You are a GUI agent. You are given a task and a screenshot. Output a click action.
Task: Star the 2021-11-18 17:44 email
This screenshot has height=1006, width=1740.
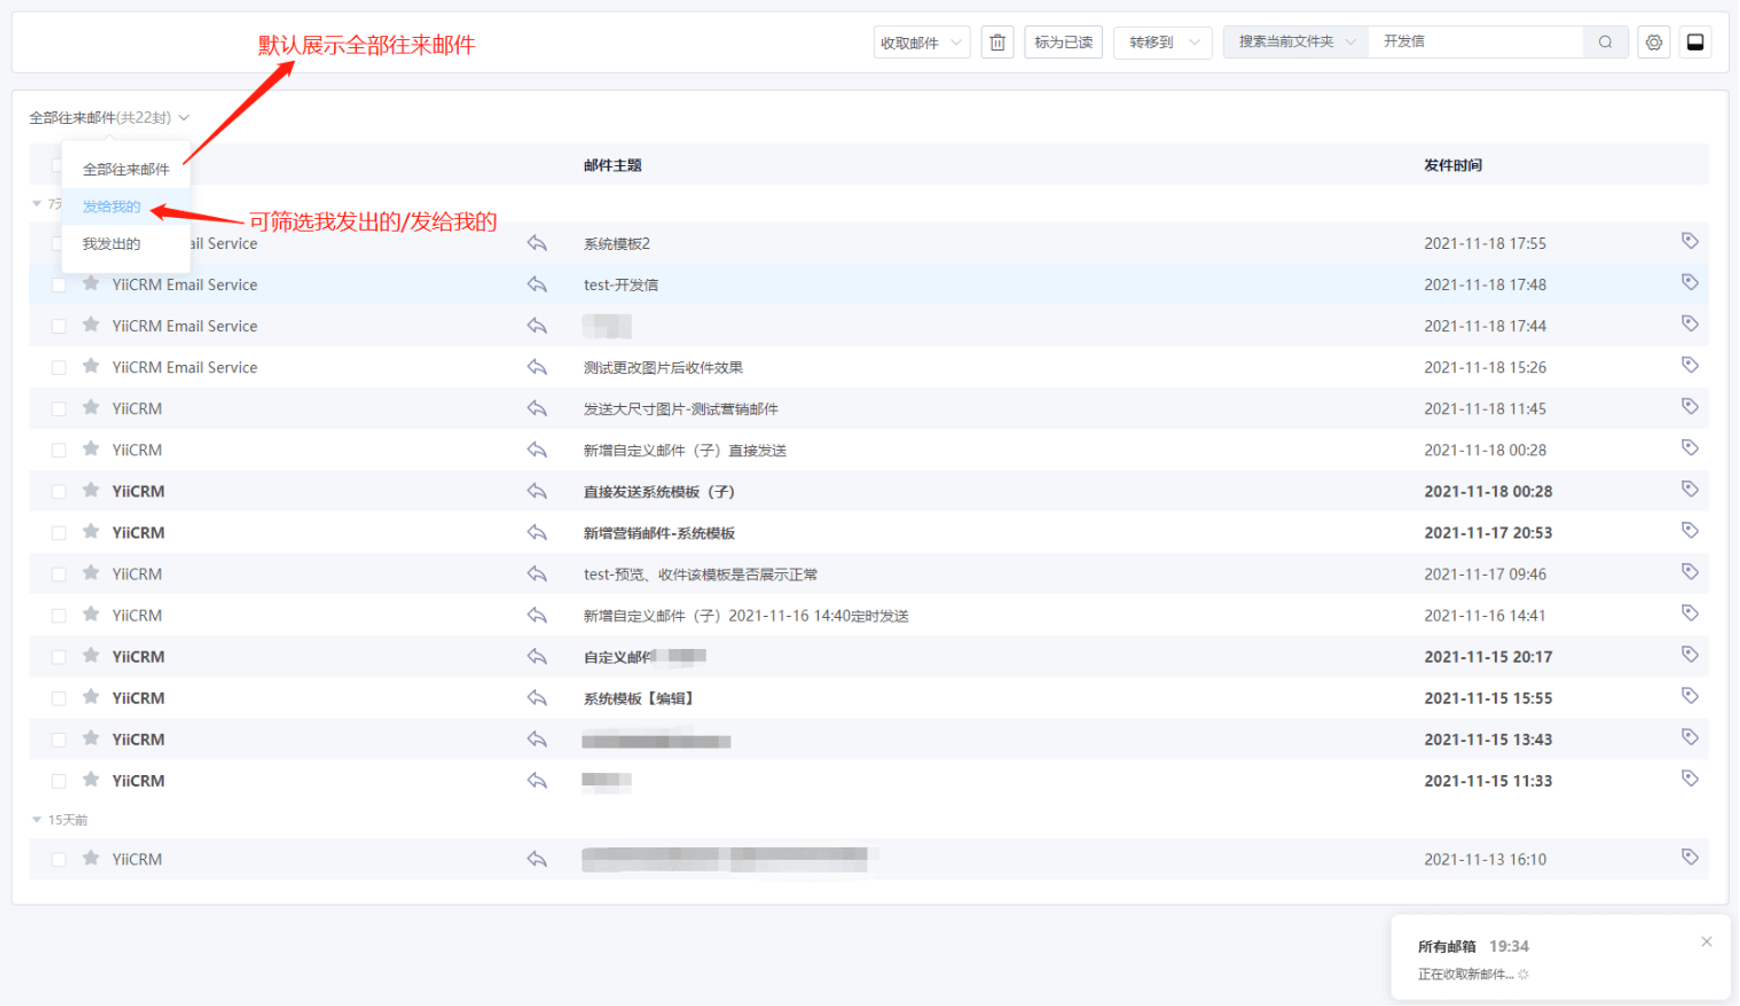coord(91,324)
